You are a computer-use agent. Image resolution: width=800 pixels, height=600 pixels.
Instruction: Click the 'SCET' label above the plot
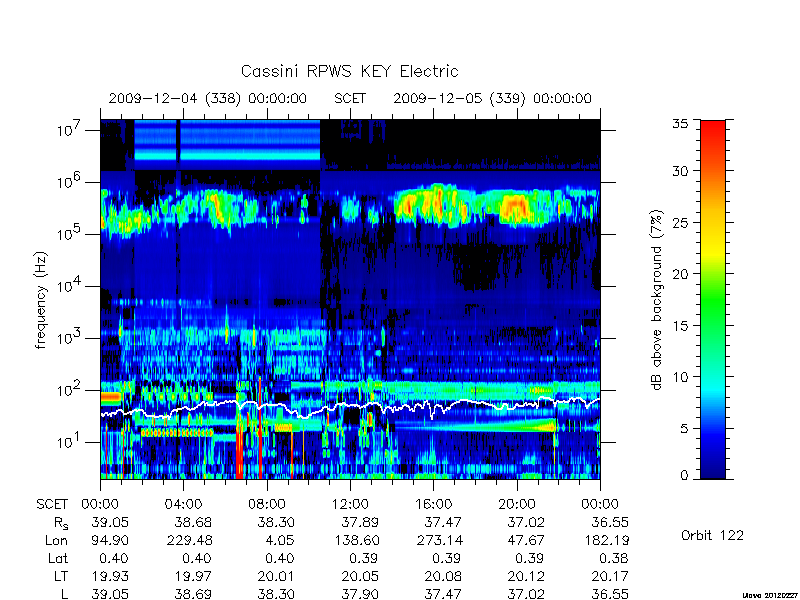(350, 98)
